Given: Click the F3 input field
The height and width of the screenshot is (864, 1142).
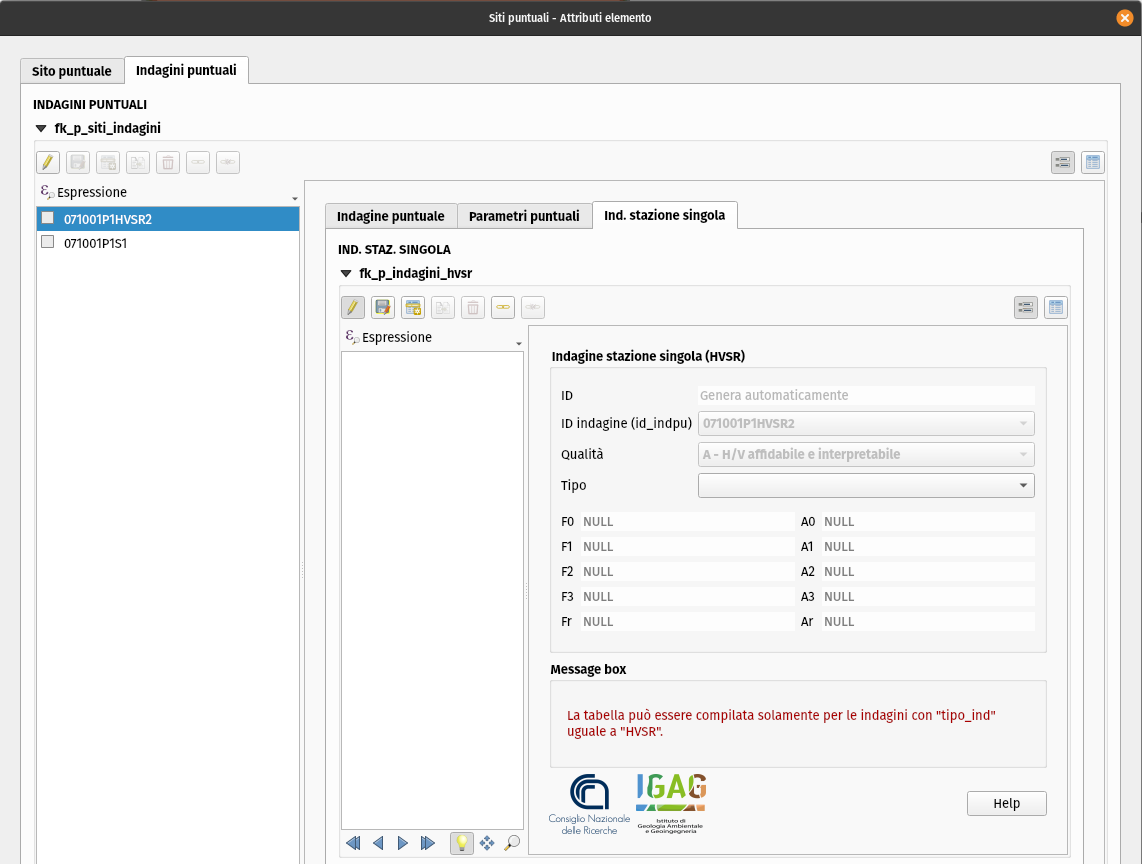Looking at the screenshot, I should (687, 597).
